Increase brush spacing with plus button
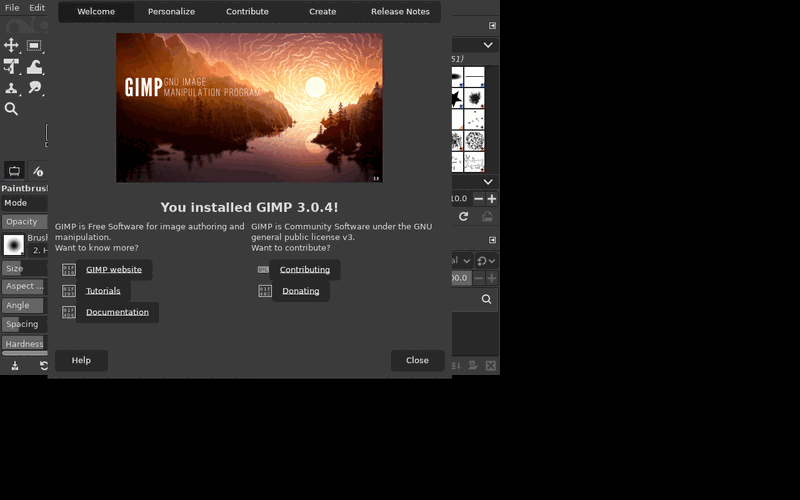Screen dimensions: 800x500 click(491, 198)
